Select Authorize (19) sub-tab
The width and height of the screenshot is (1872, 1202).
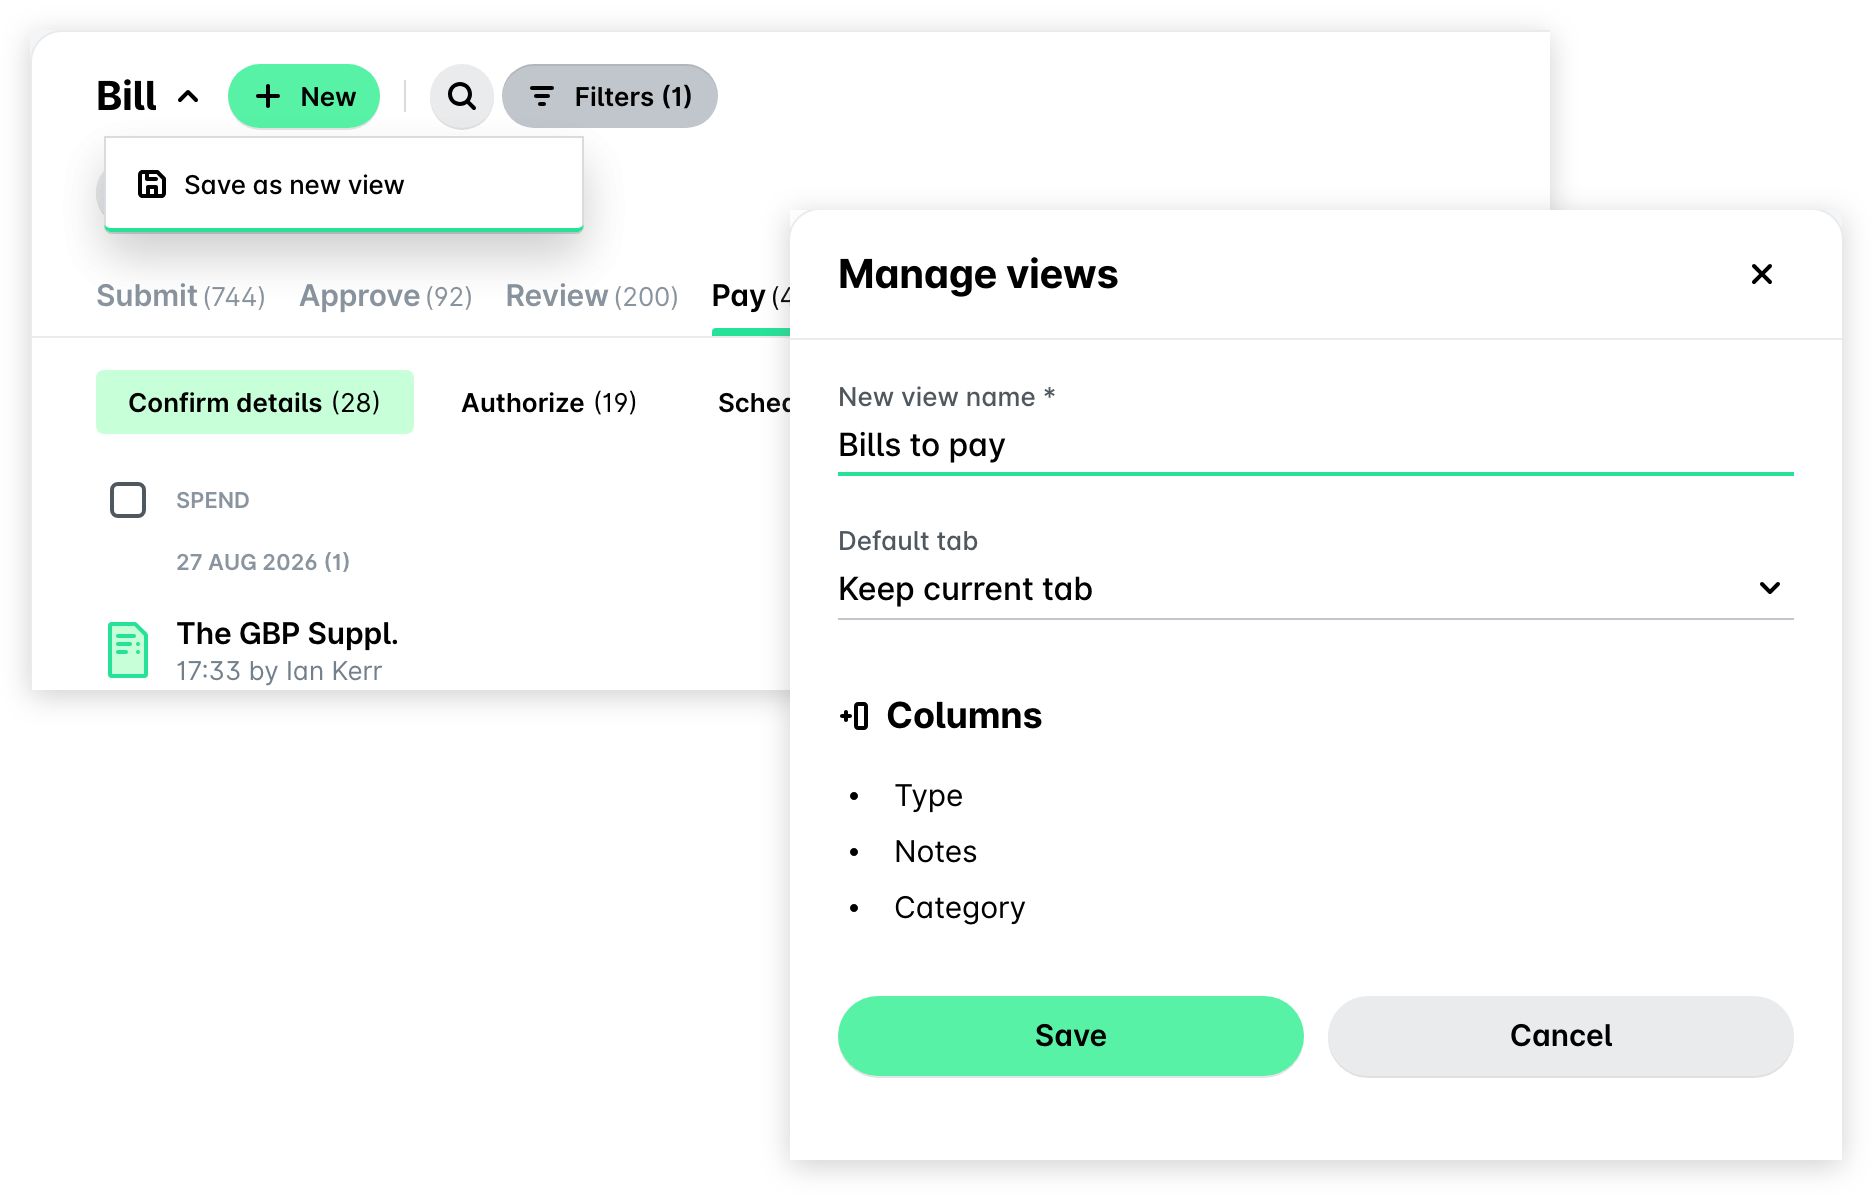tap(549, 402)
